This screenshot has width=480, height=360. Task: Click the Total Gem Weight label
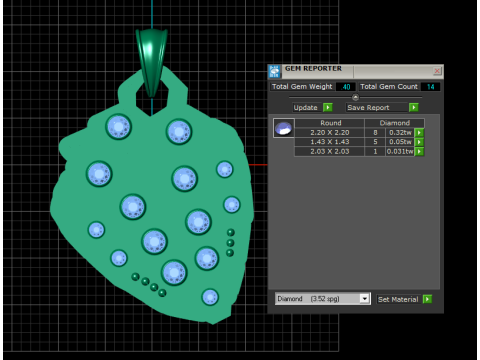[302, 87]
